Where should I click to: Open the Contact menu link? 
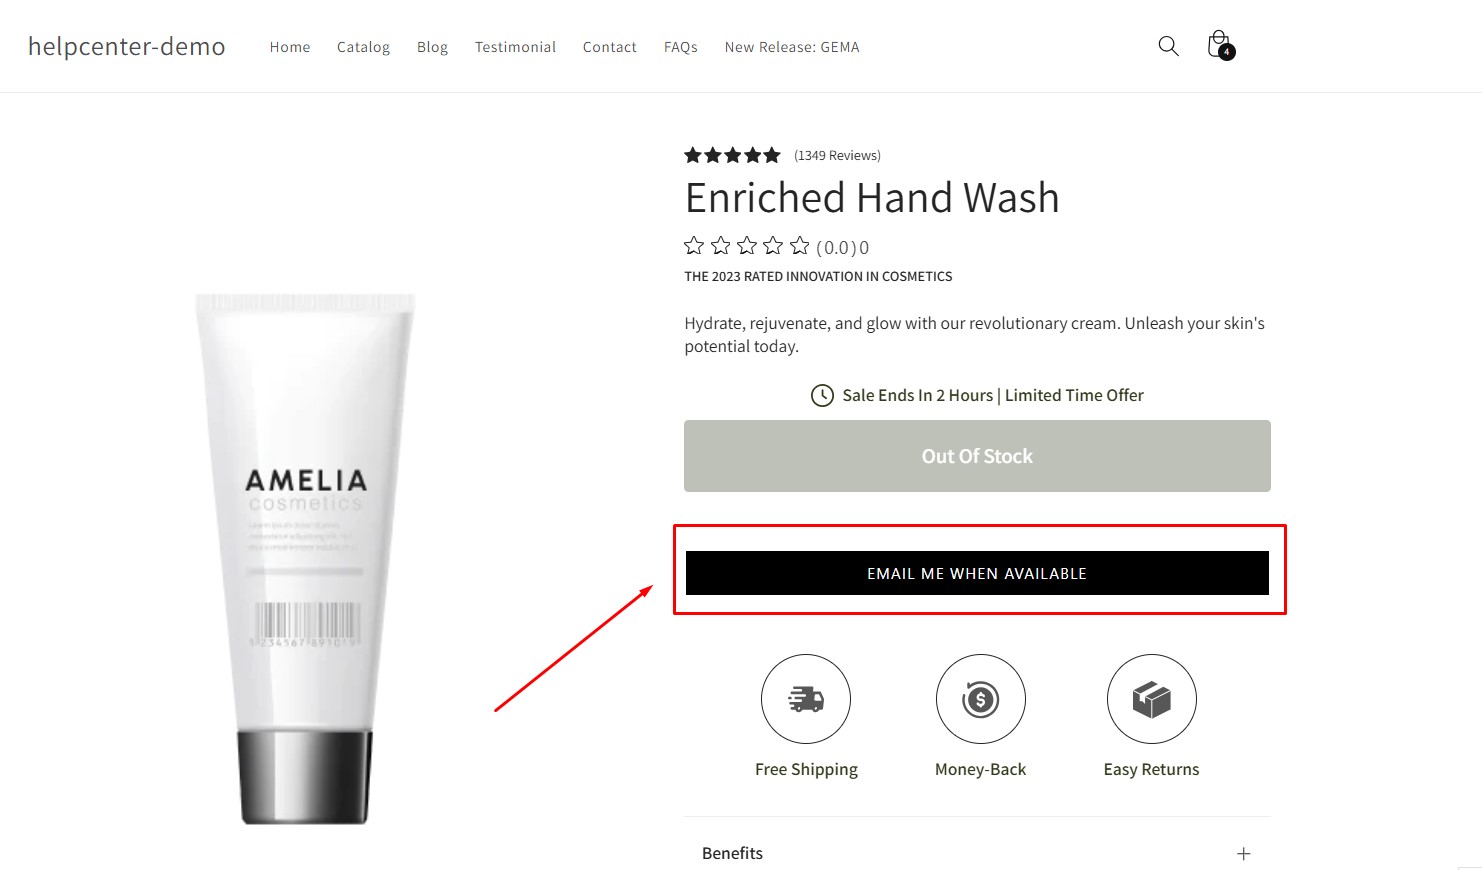pyautogui.click(x=610, y=47)
